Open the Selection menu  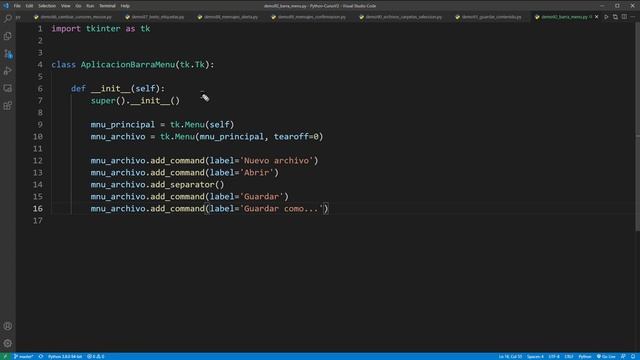[x=47, y=6]
